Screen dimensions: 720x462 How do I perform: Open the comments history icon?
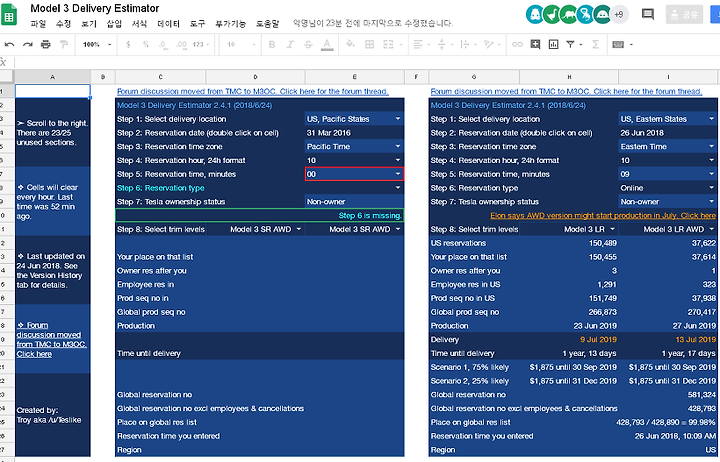click(647, 14)
